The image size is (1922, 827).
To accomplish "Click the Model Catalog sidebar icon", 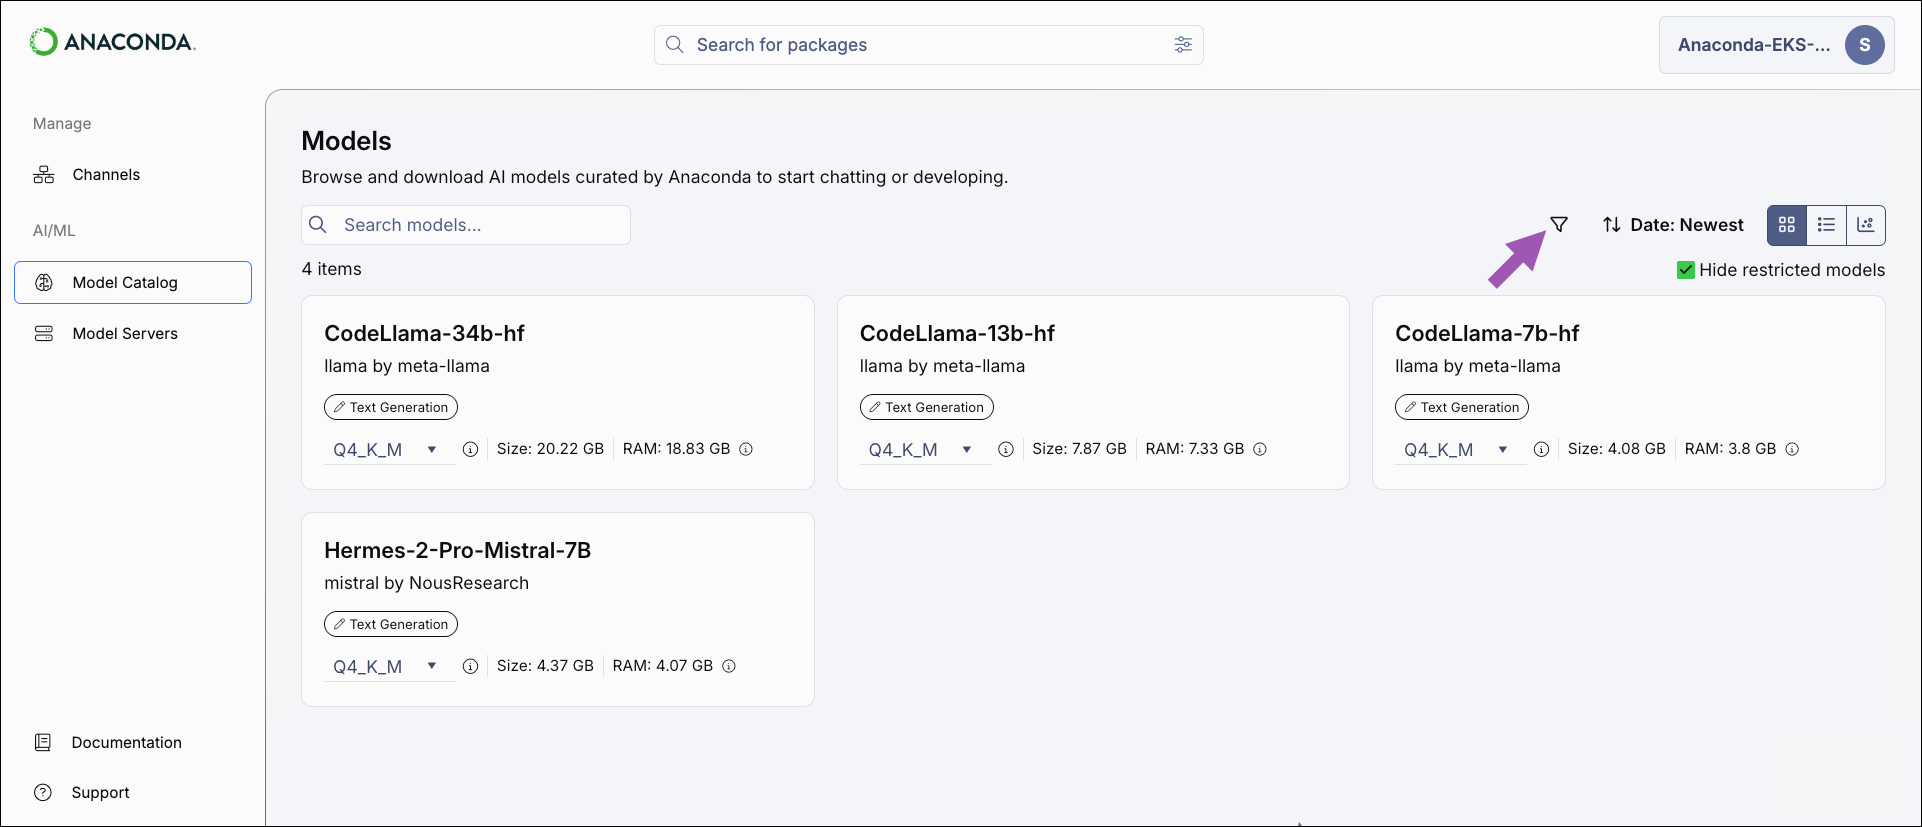I will tap(44, 283).
